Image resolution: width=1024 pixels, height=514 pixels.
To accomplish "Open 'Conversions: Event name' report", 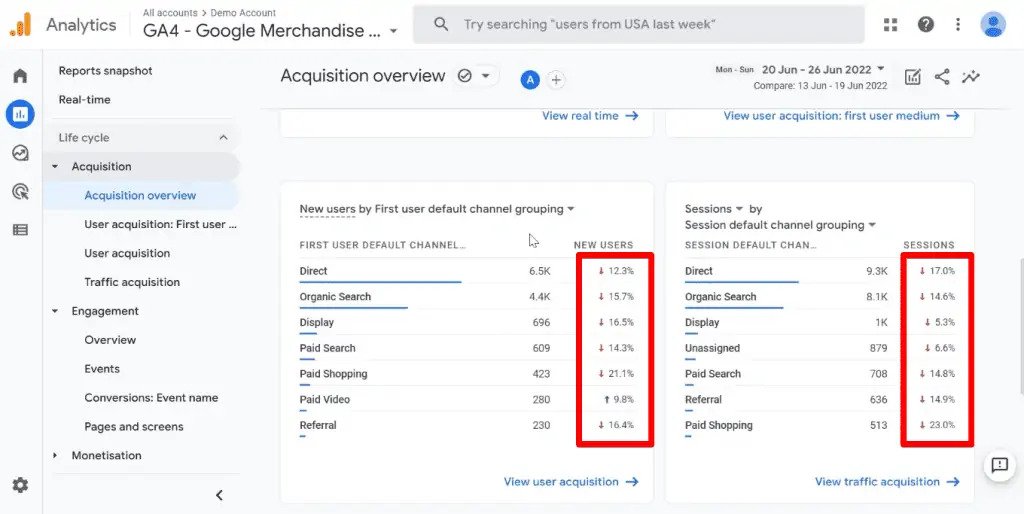I will click(x=151, y=398).
